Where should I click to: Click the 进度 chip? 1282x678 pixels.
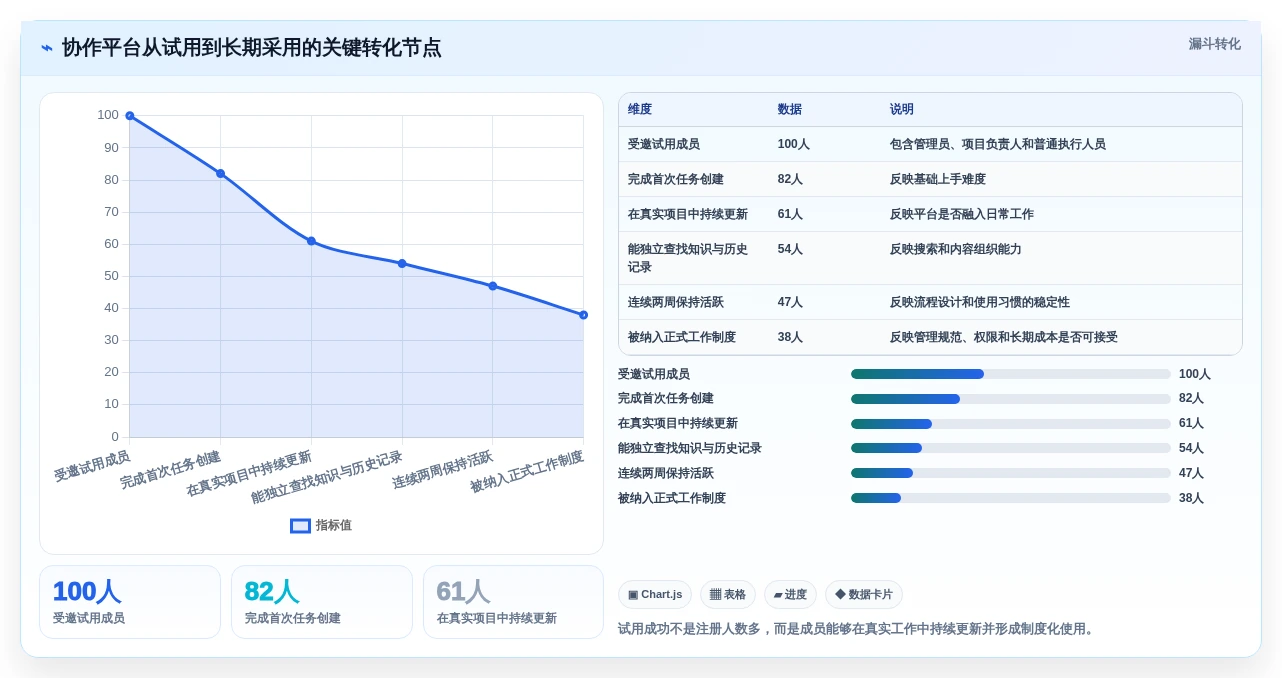click(790, 594)
